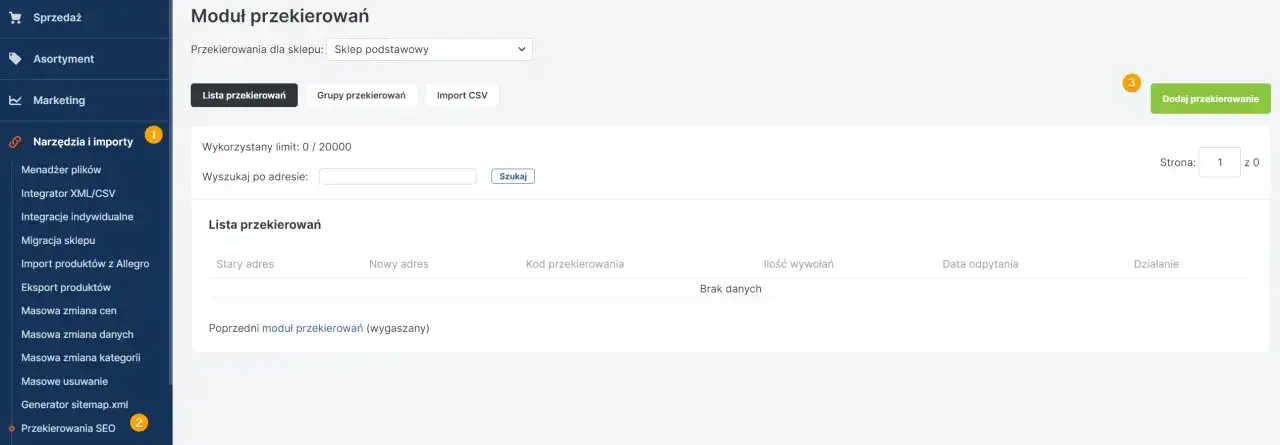Select the Import CSV tab
This screenshot has height=445, width=1280.
pos(462,95)
